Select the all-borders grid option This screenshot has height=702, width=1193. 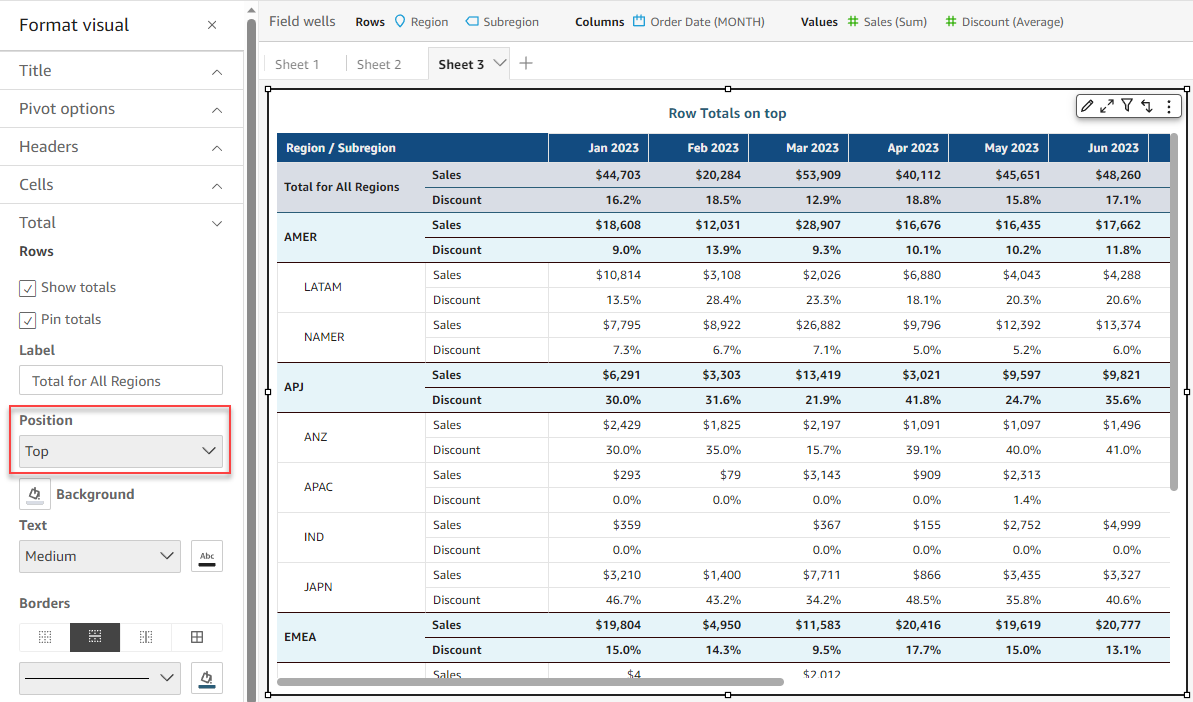pyautogui.click(x=197, y=637)
